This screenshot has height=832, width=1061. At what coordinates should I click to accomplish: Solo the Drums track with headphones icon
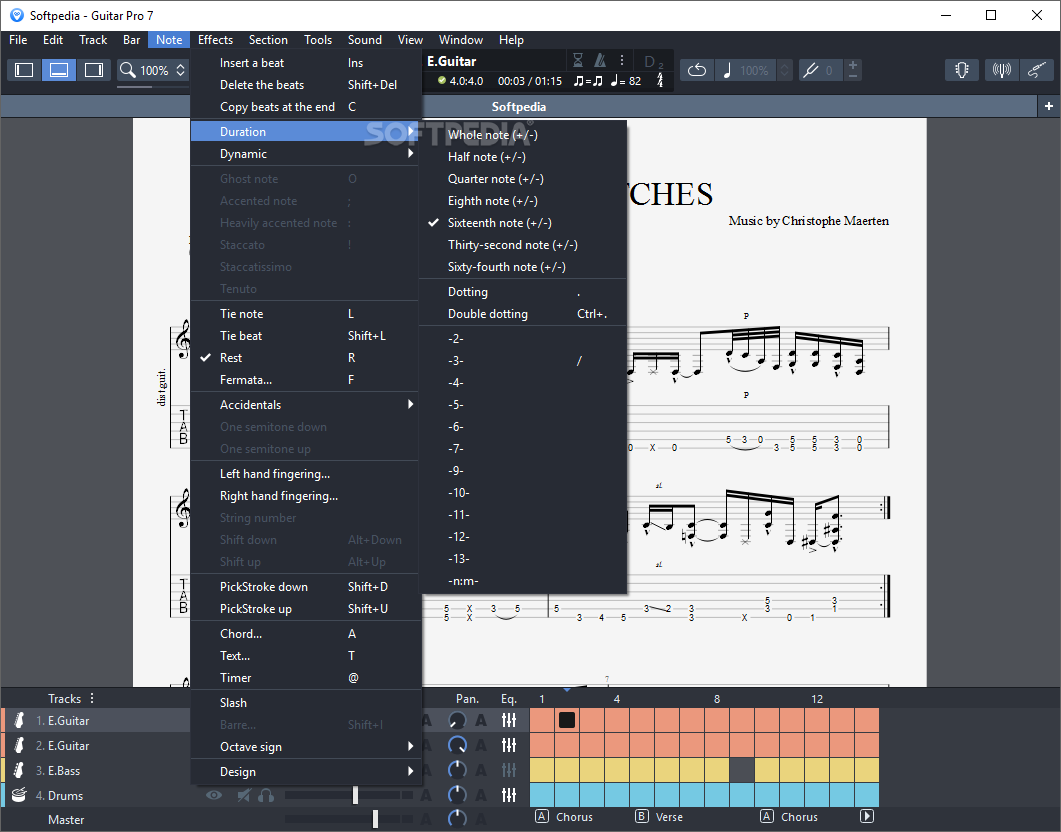[266, 795]
